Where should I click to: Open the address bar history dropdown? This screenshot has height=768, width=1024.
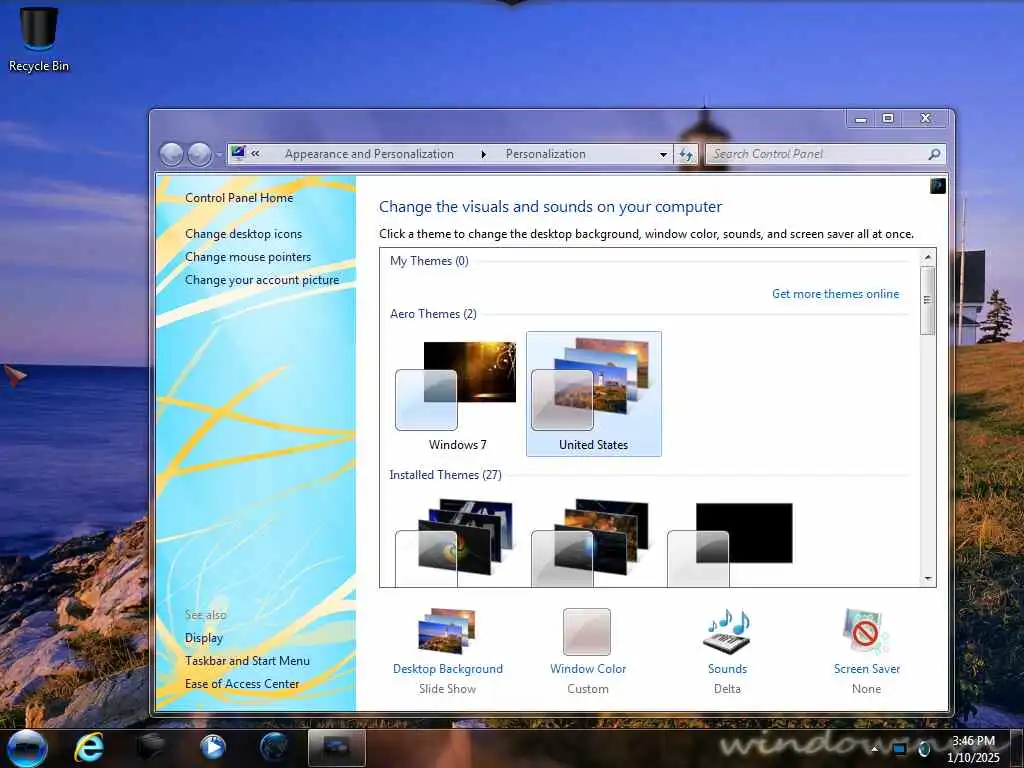664,155
